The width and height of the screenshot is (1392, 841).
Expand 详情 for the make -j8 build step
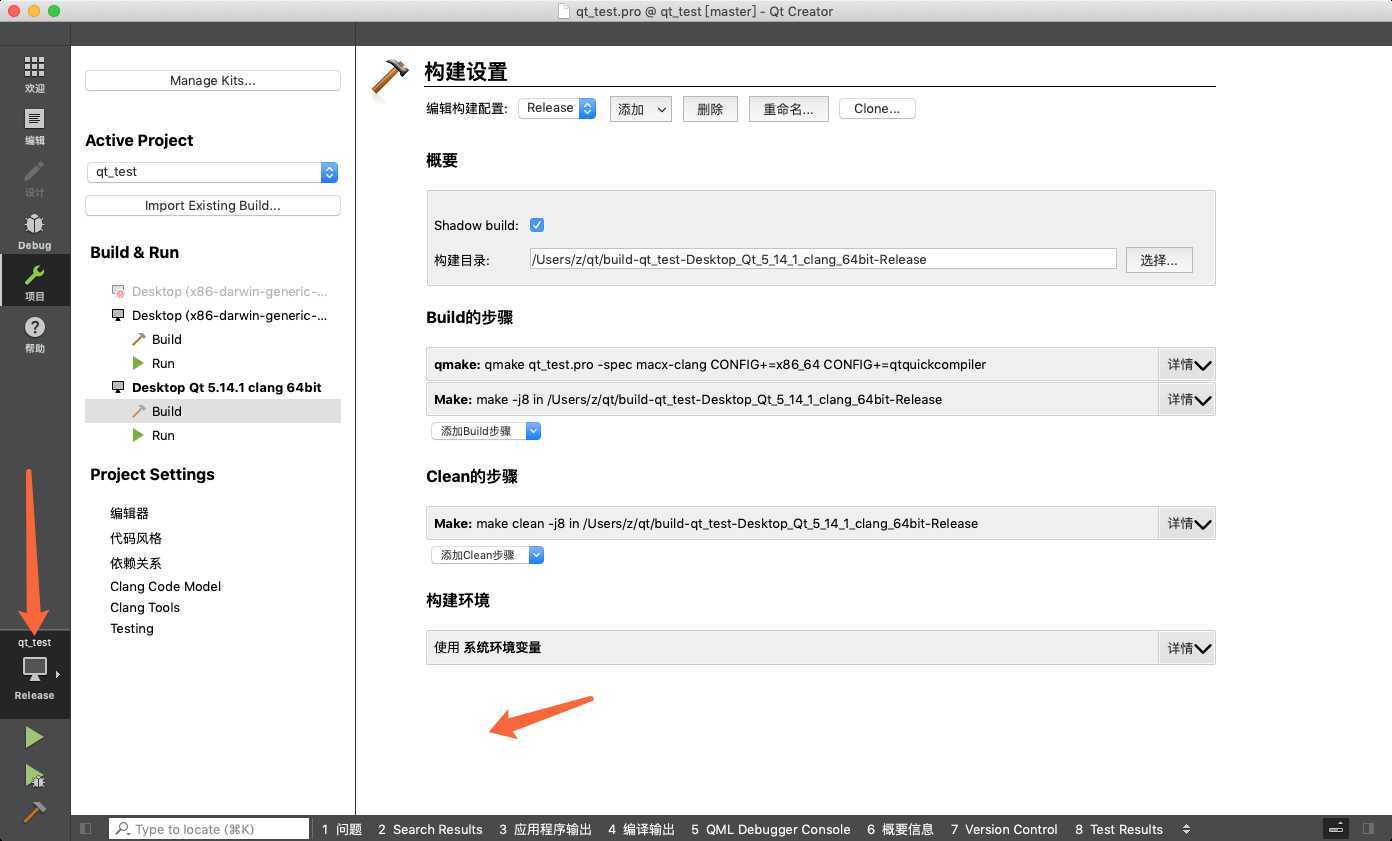(1188, 399)
